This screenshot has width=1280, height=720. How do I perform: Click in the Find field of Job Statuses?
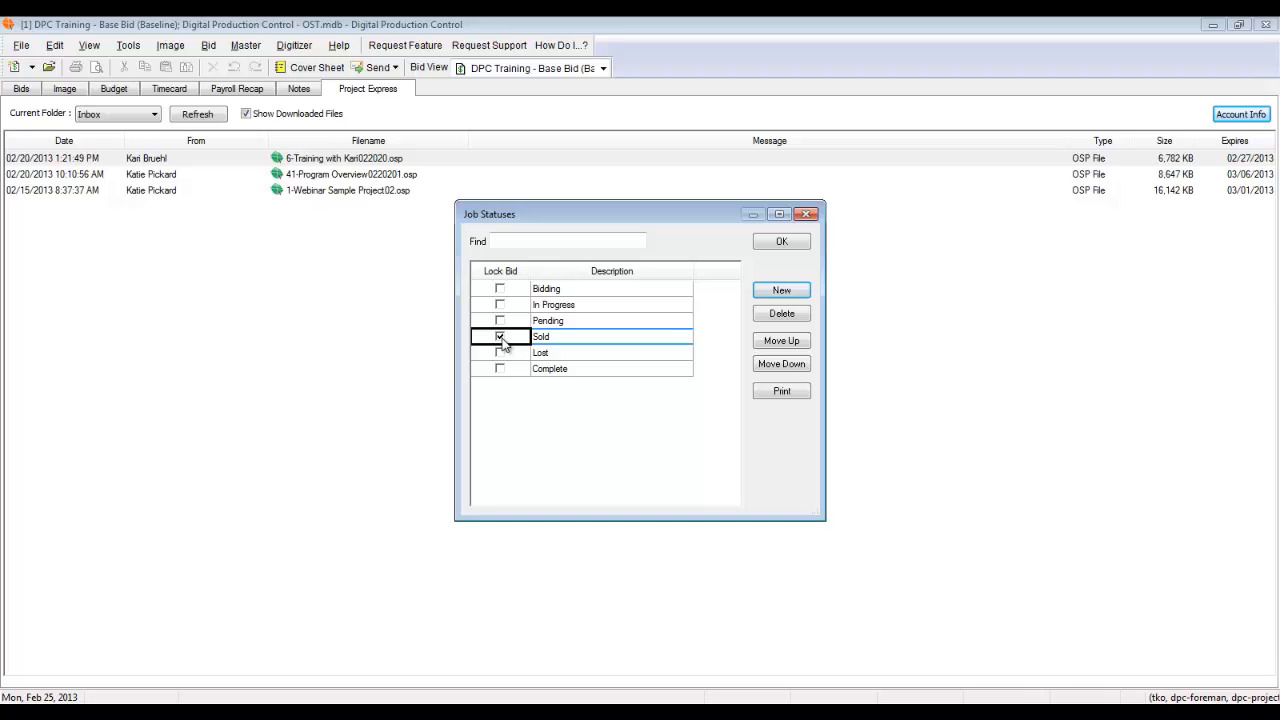[x=567, y=241]
